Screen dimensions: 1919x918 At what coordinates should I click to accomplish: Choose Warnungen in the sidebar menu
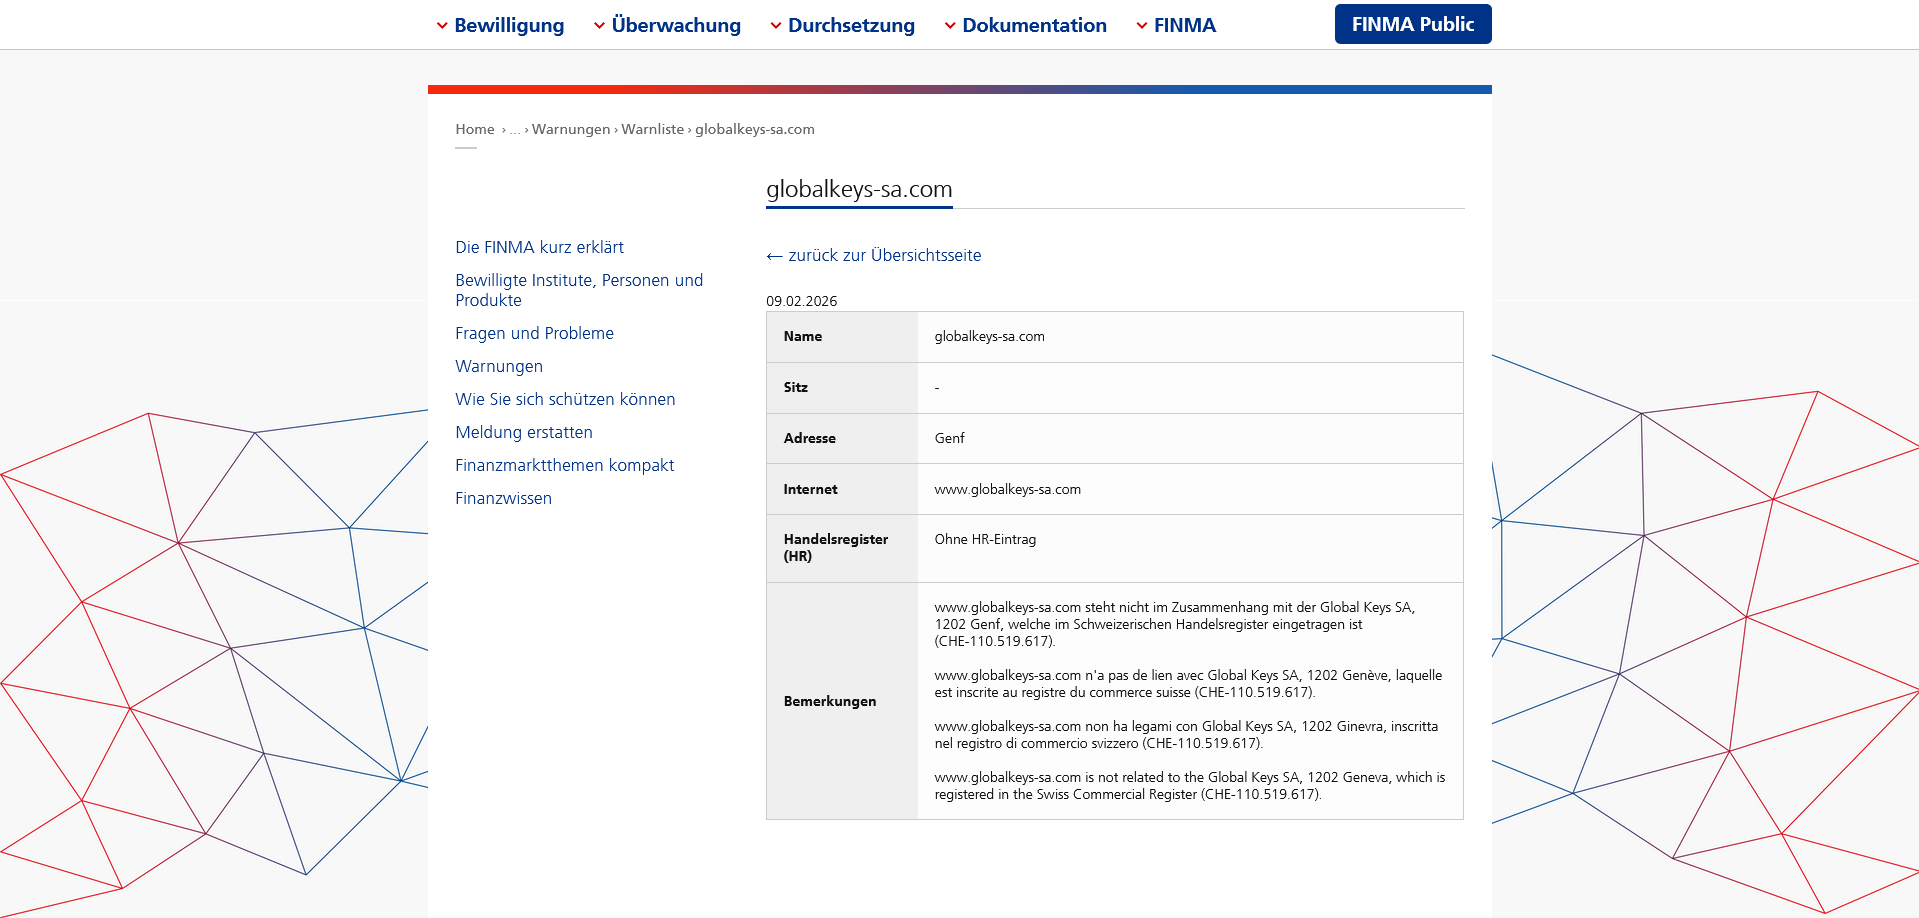499,366
